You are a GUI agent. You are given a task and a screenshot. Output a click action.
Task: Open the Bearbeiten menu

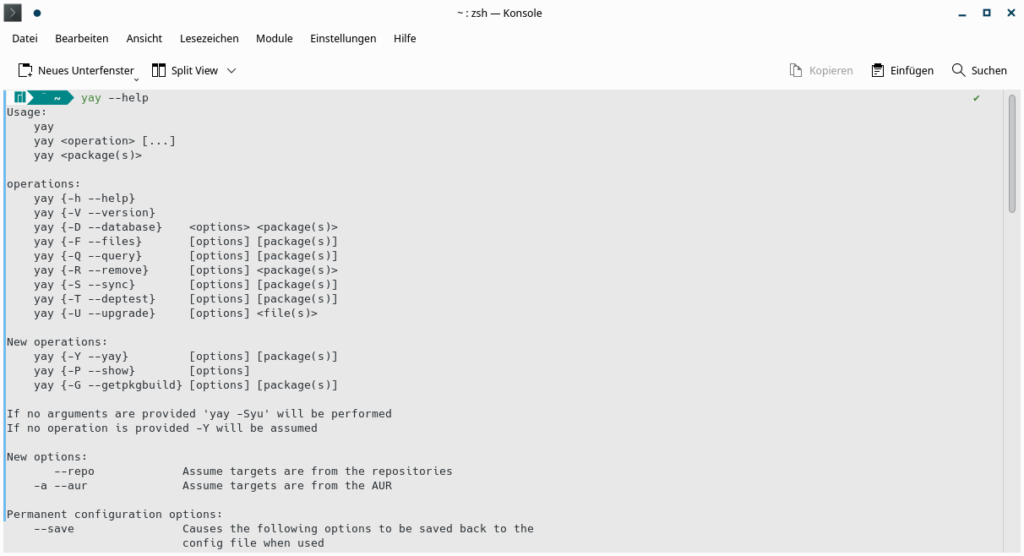pyautogui.click(x=82, y=39)
